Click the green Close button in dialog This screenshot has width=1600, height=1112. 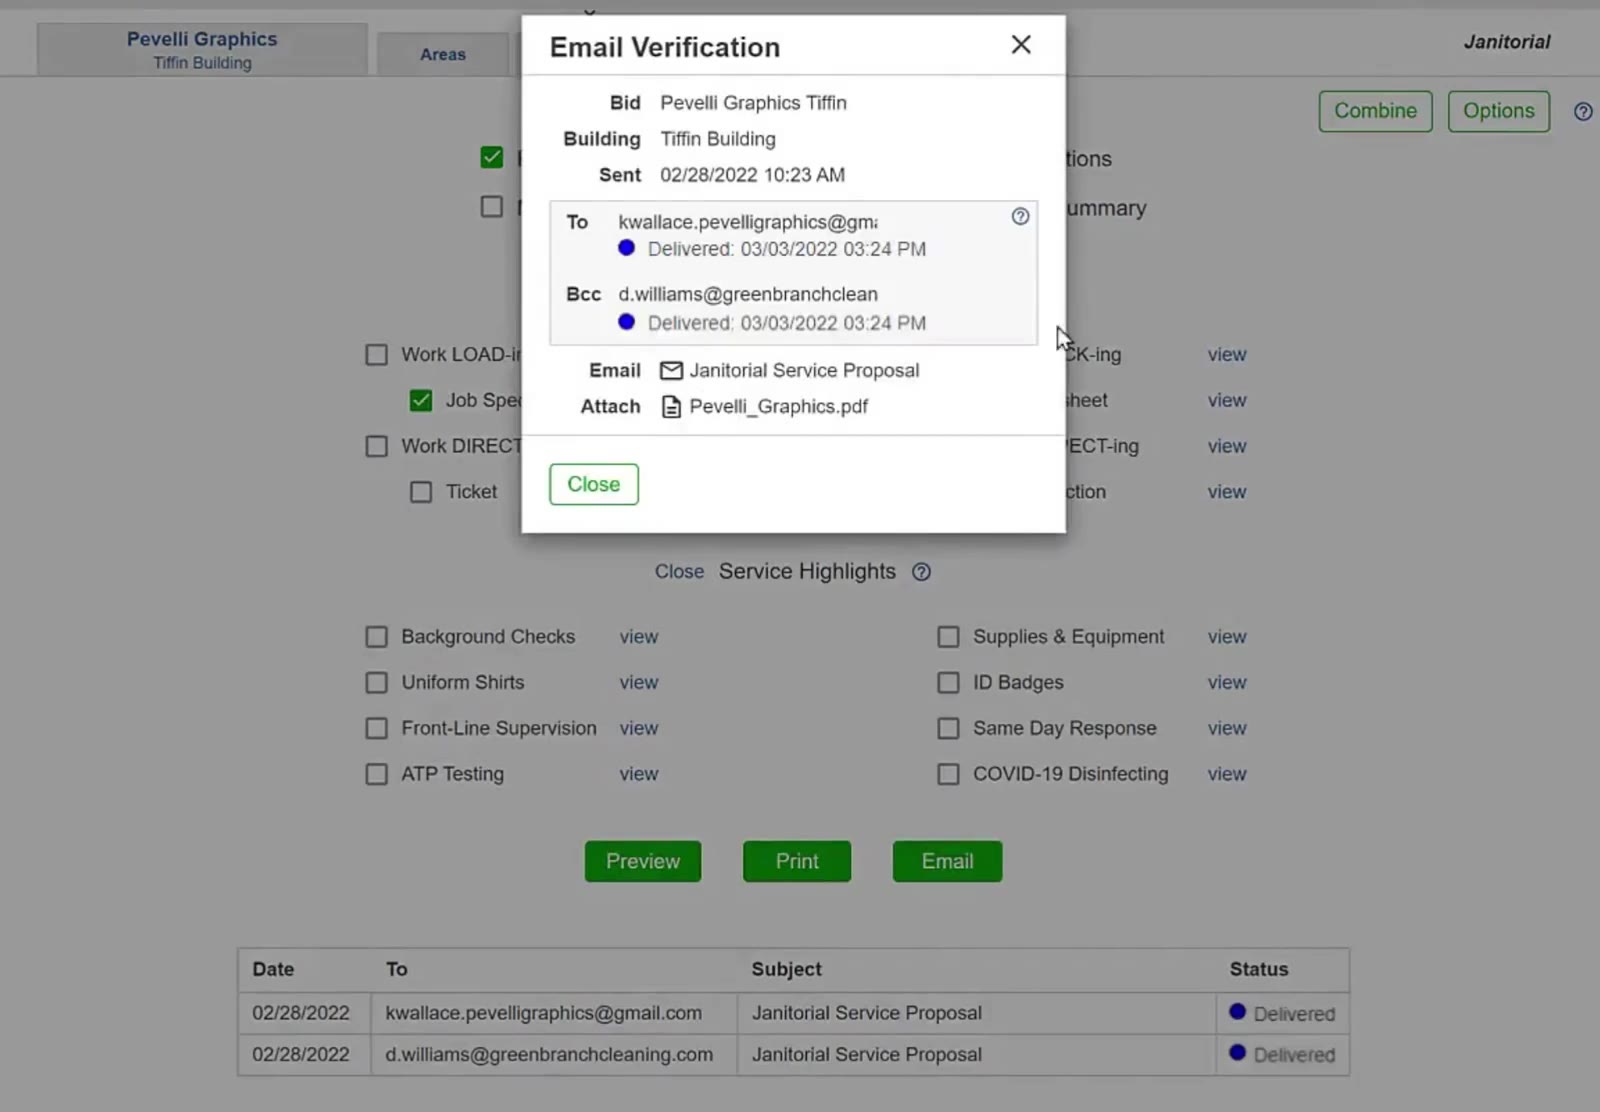(594, 484)
